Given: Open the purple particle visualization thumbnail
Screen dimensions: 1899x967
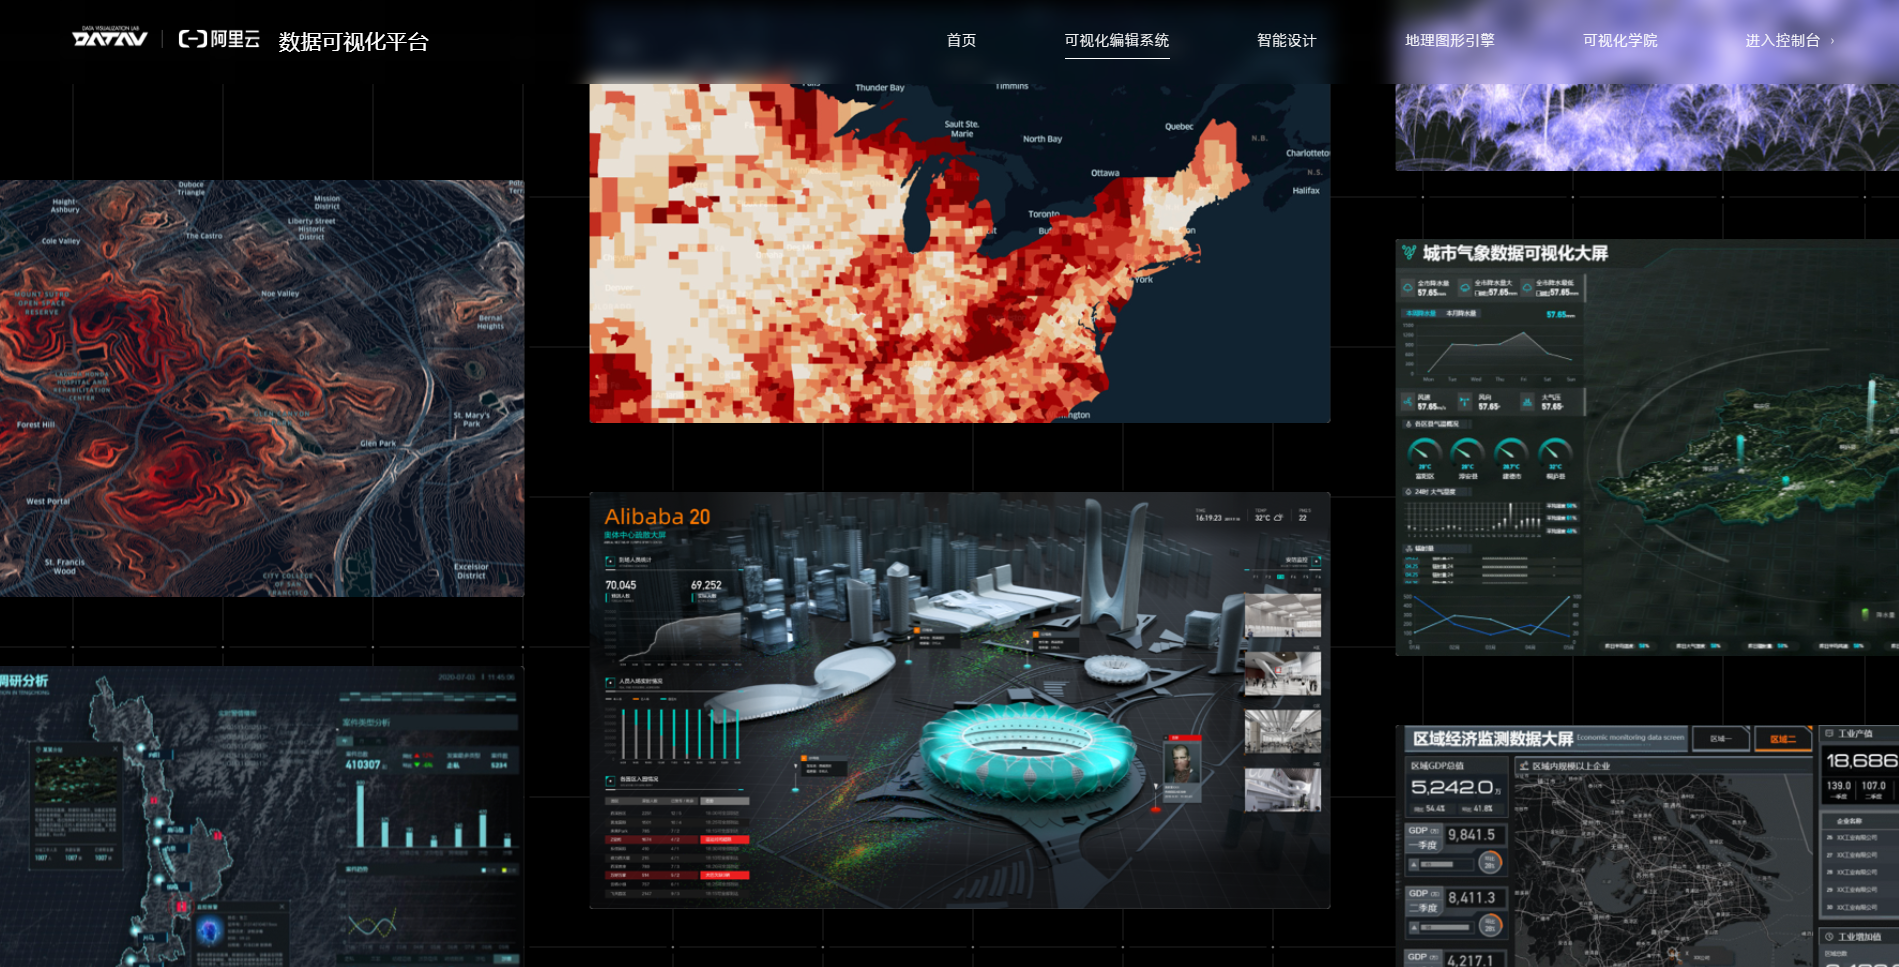Looking at the screenshot, I should point(1647,127).
